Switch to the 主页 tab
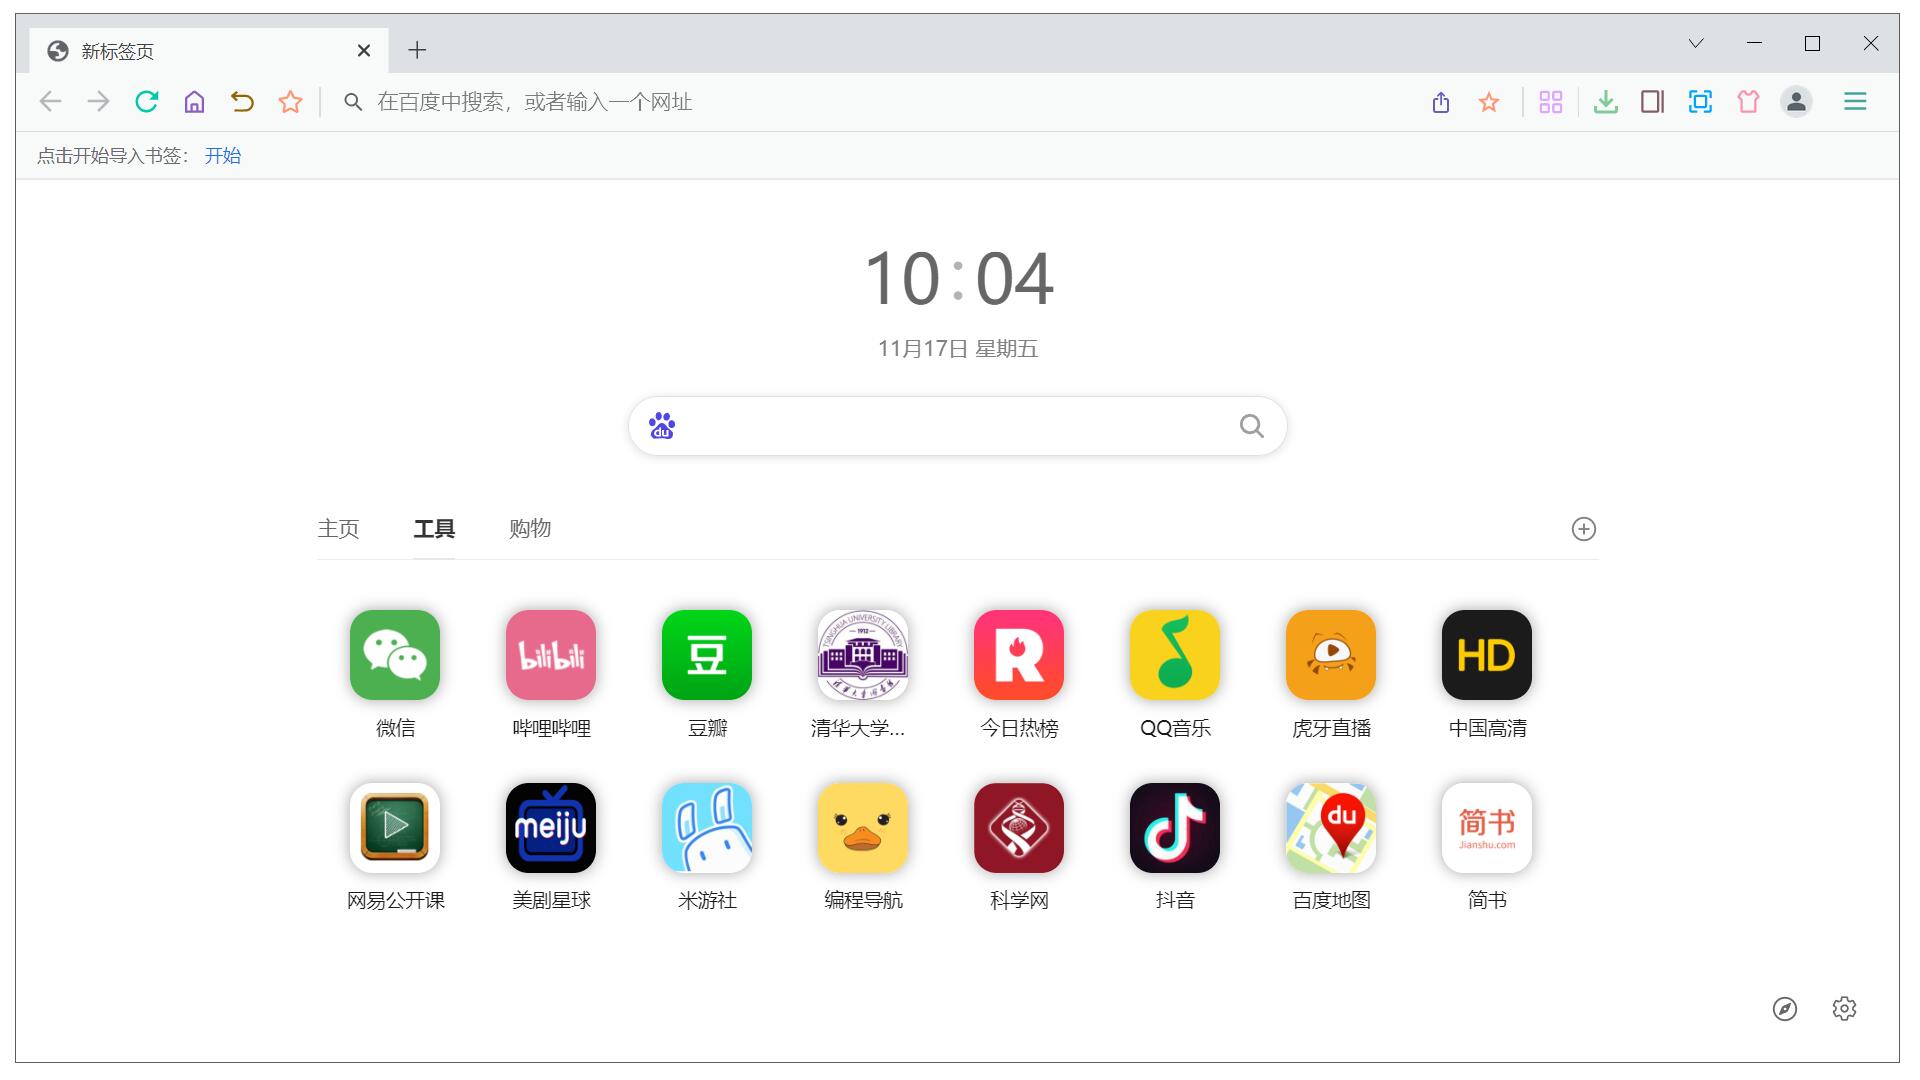The image size is (1920, 1080). [x=338, y=529]
